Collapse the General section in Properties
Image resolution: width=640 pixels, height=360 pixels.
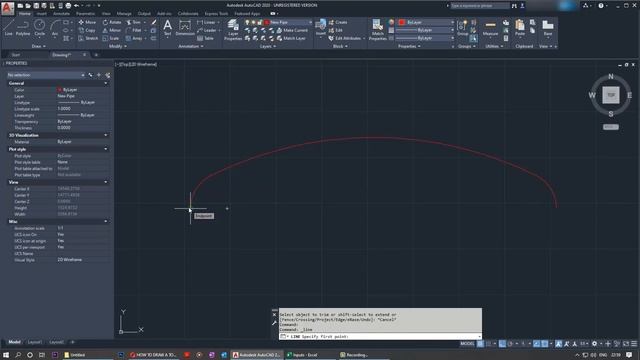click(106, 83)
